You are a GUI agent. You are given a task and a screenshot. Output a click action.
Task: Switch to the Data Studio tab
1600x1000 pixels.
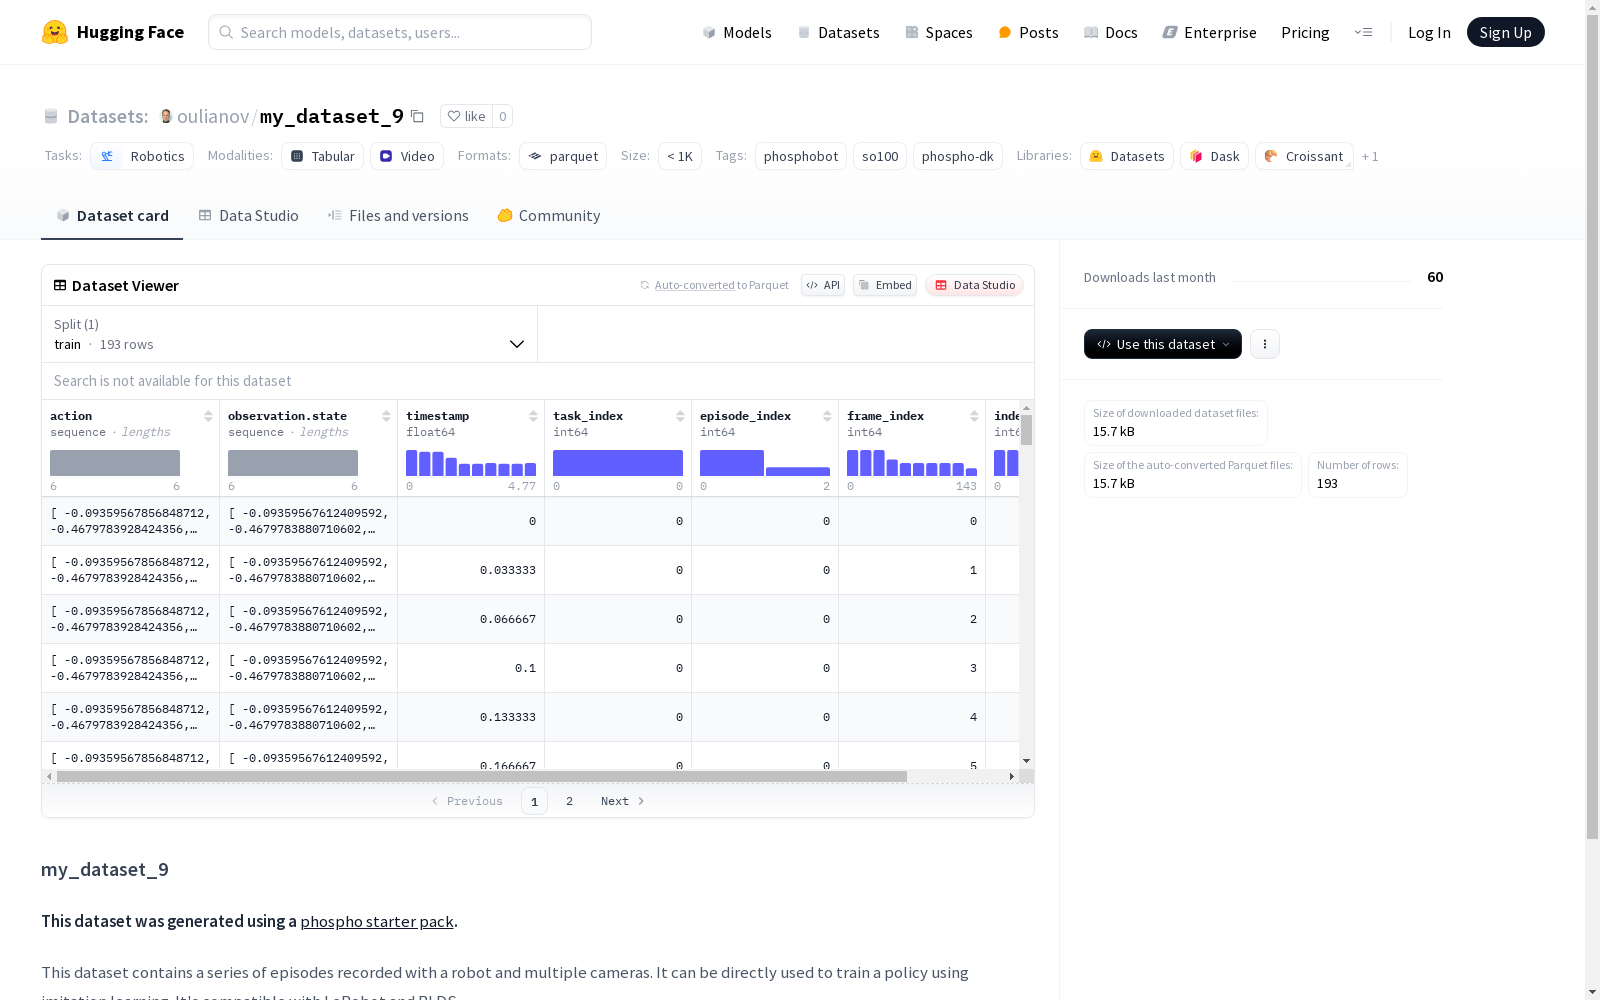(248, 216)
